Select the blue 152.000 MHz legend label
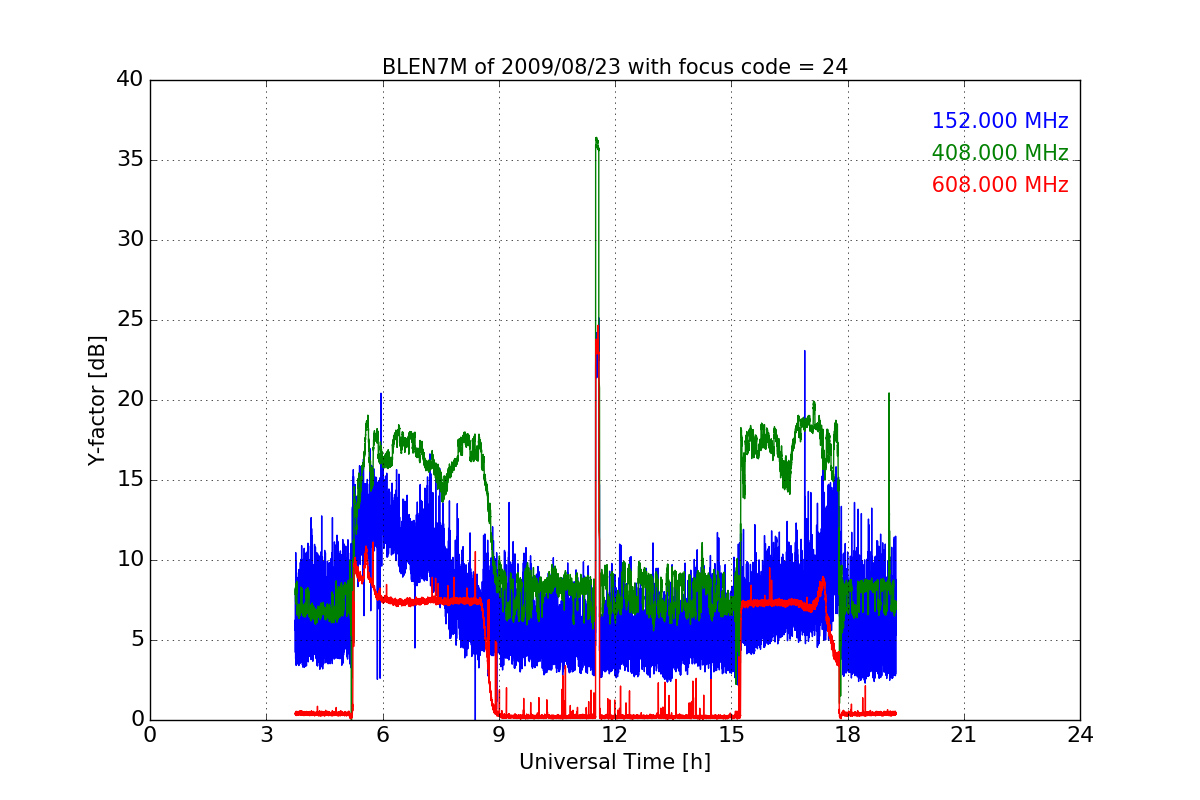The height and width of the screenshot is (800, 1200). [x=1000, y=121]
